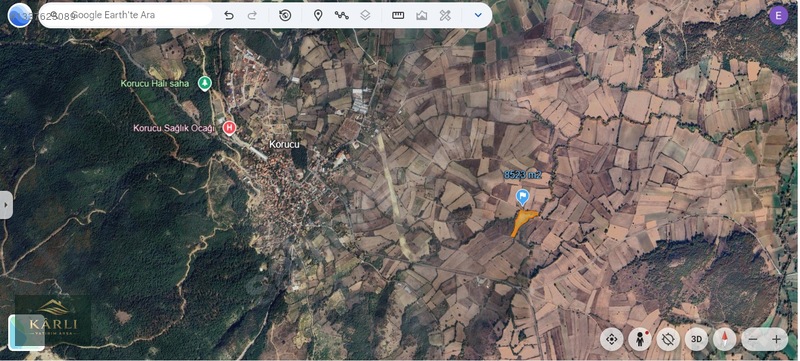The width and height of the screenshot is (800, 361).
Task: Click the Korucu Halı saha park marker
Action: tap(205, 83)
